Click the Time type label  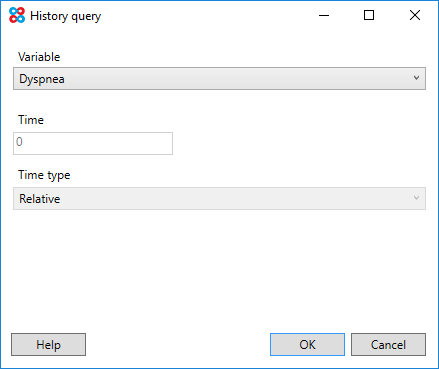pos(44,175)
